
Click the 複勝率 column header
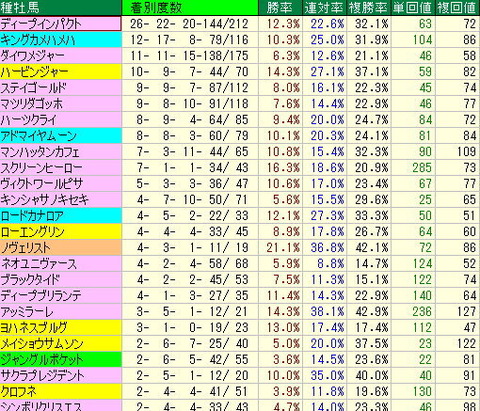click(x=369, y=8)
